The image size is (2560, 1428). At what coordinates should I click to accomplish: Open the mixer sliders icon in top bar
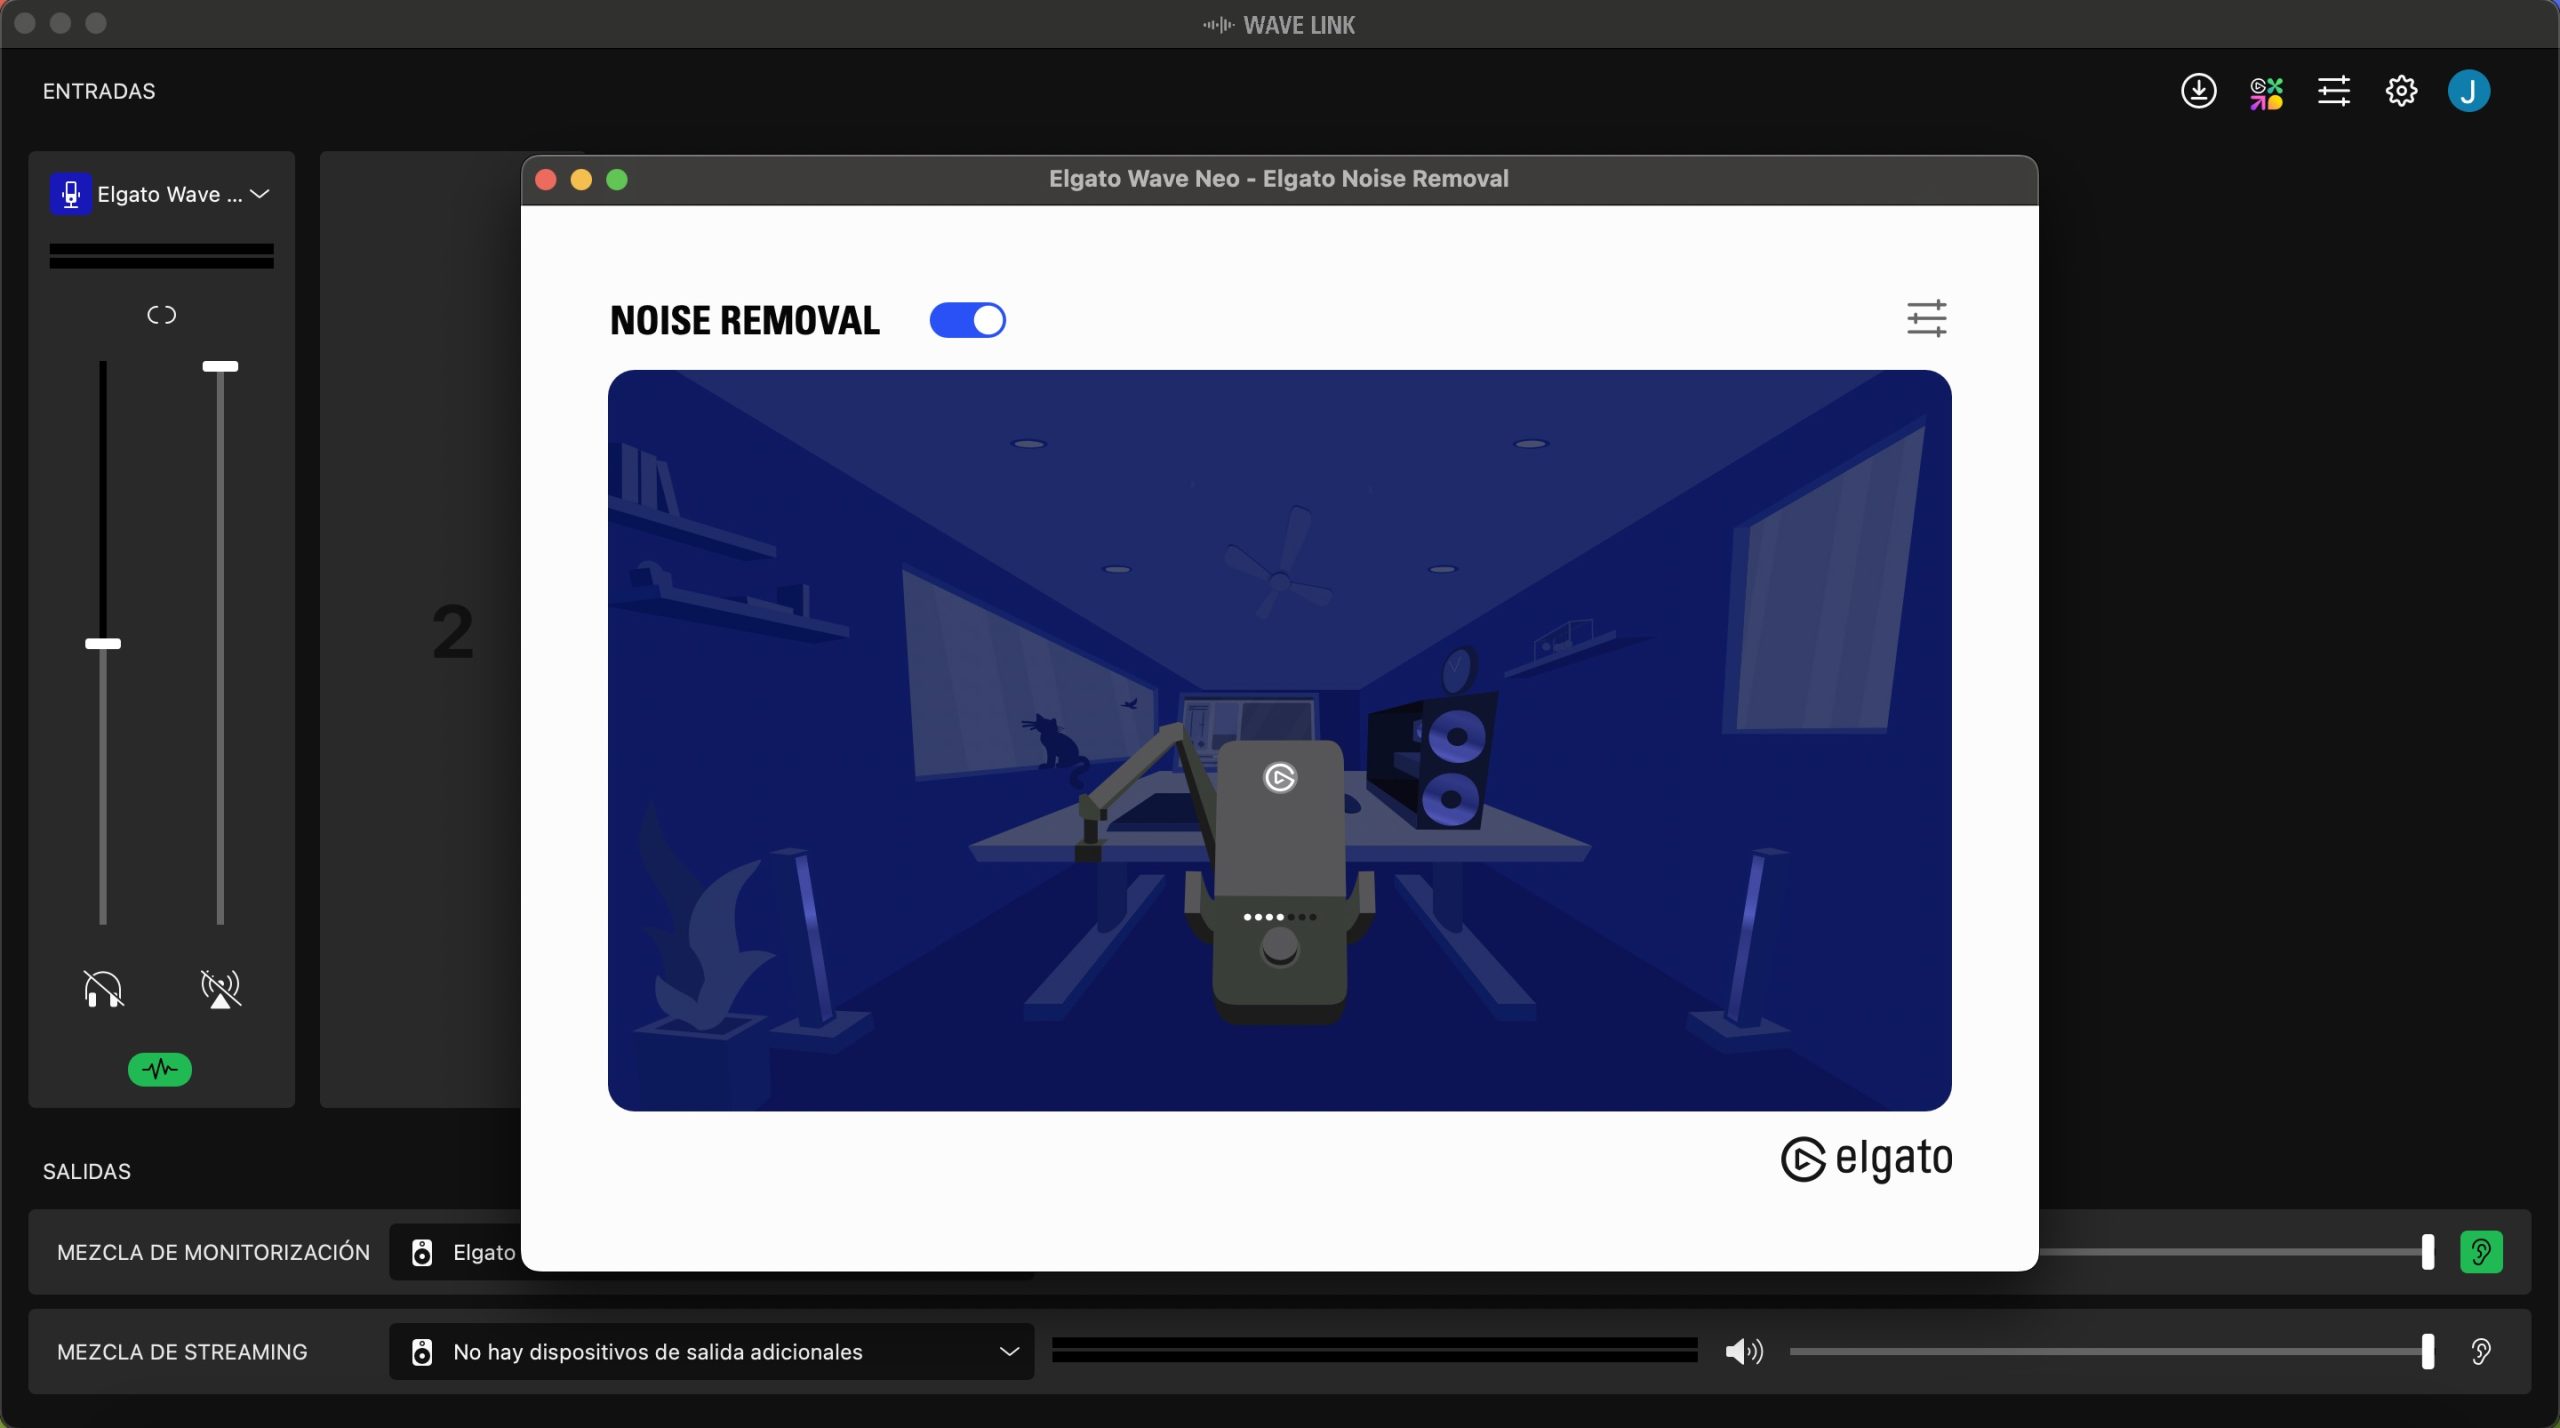[x=2333, y=91]
